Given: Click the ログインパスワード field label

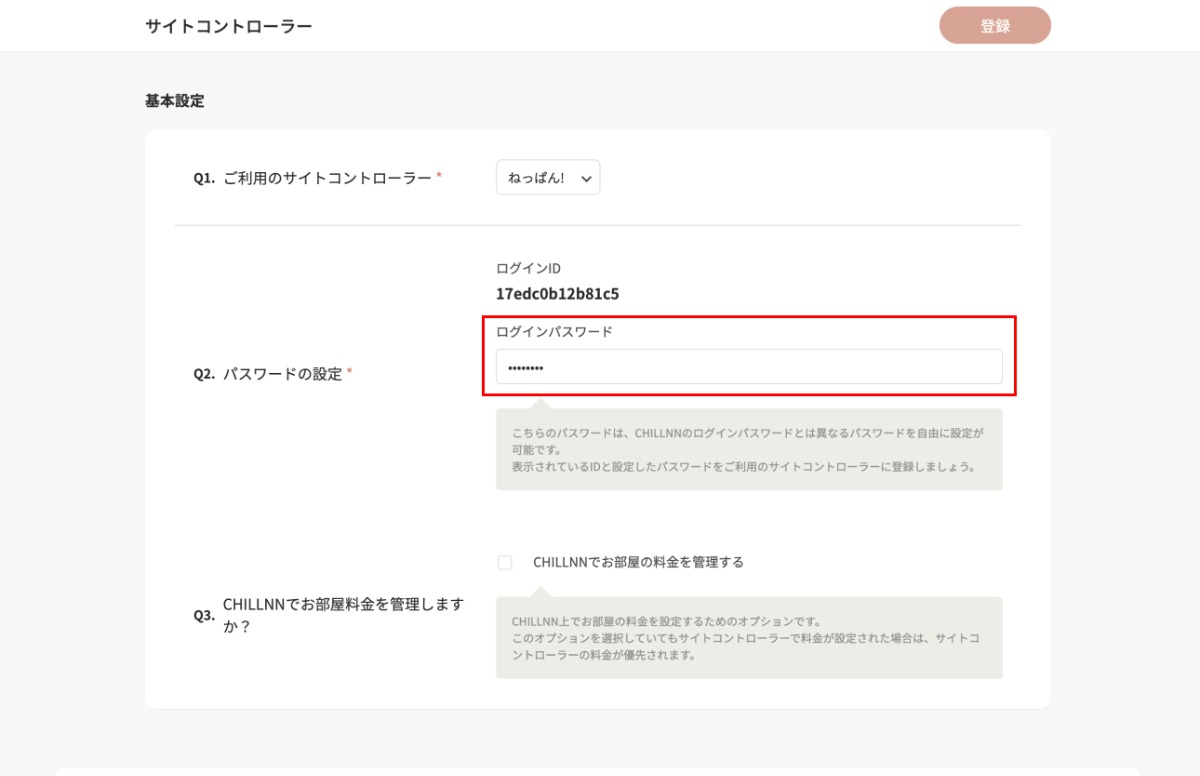Looking at the screenshot, I should coord(554,332).
